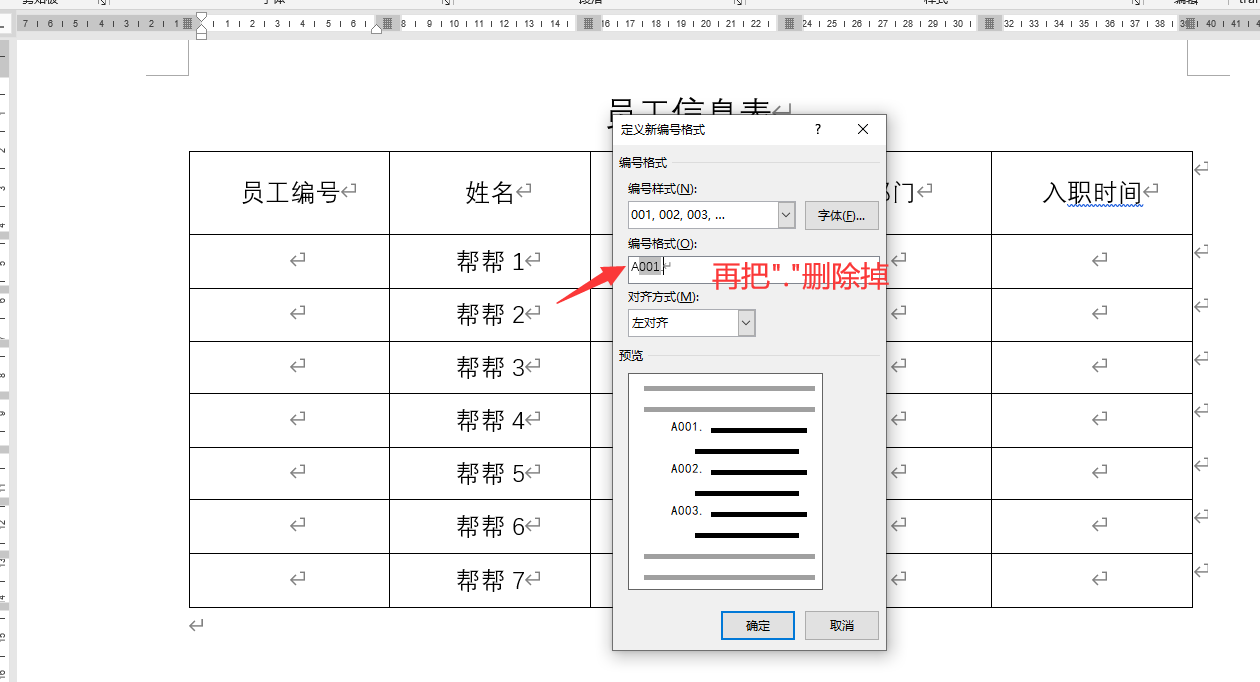Click the numbering preview box
This screenshot has height=682, width=1260.
pos(725,481)
